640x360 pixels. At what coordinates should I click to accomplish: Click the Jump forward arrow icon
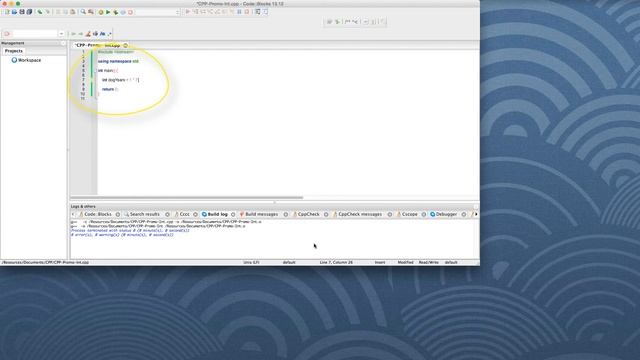coord(80,34)
